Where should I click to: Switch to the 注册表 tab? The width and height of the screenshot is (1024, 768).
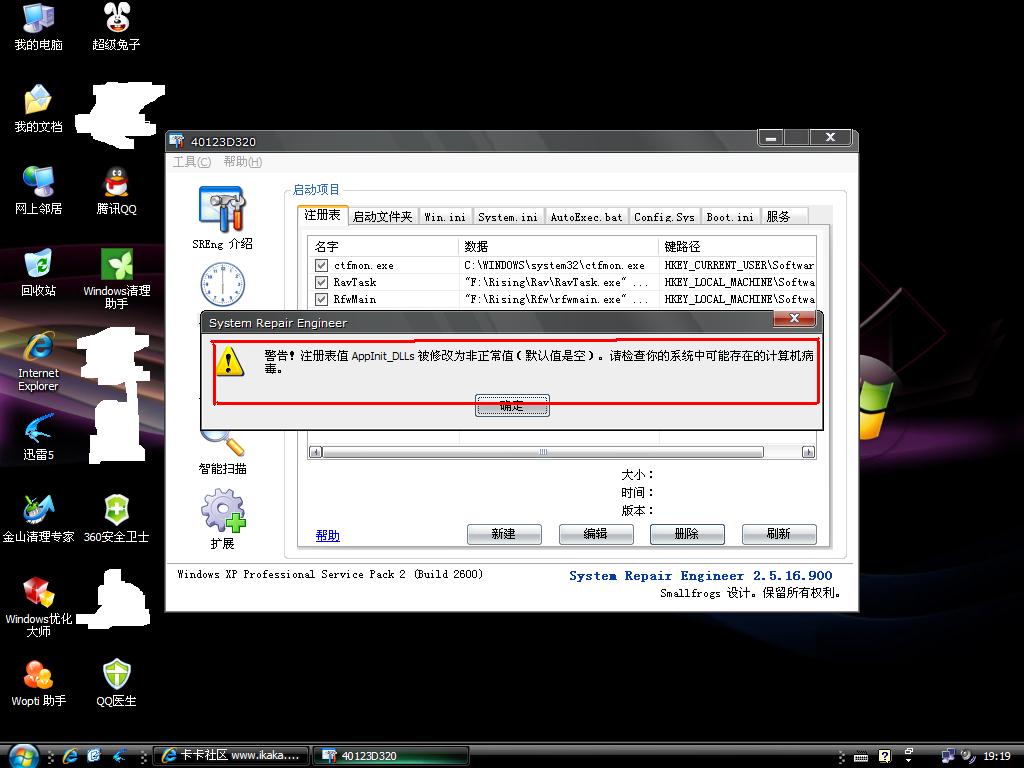(x=322, y=215)
